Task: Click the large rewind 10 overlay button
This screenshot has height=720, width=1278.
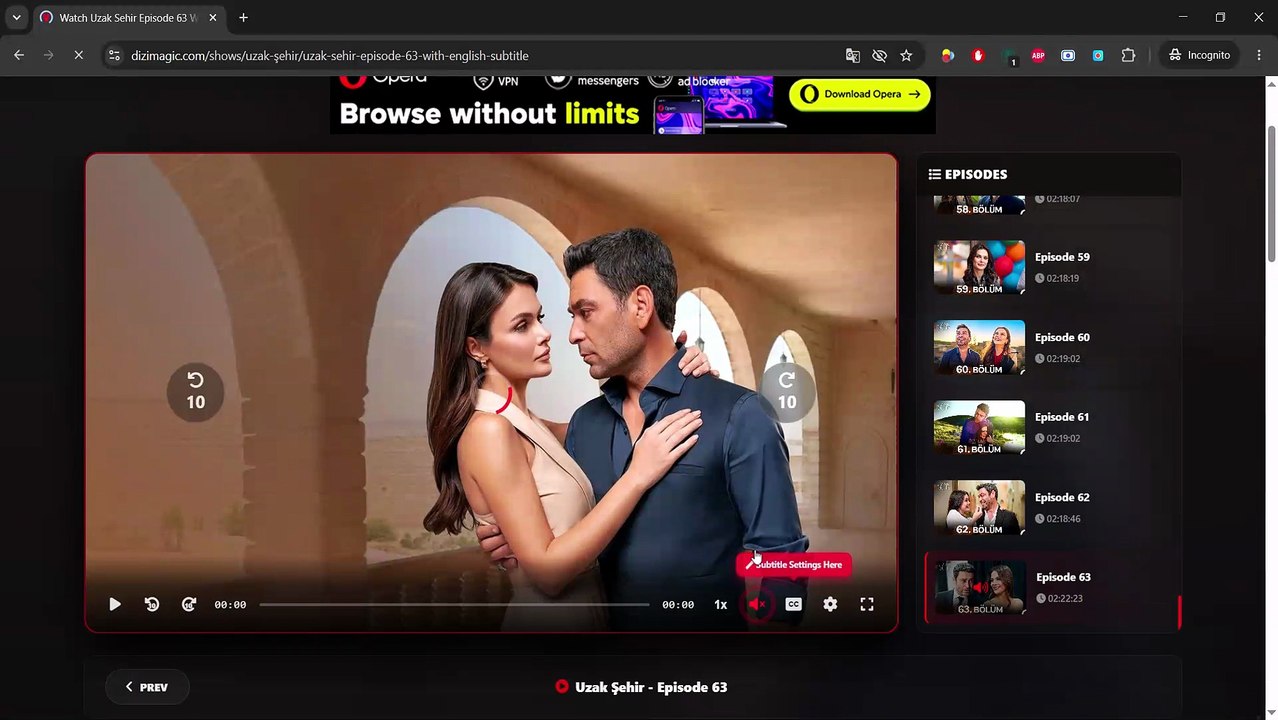Action: point(195,391)
